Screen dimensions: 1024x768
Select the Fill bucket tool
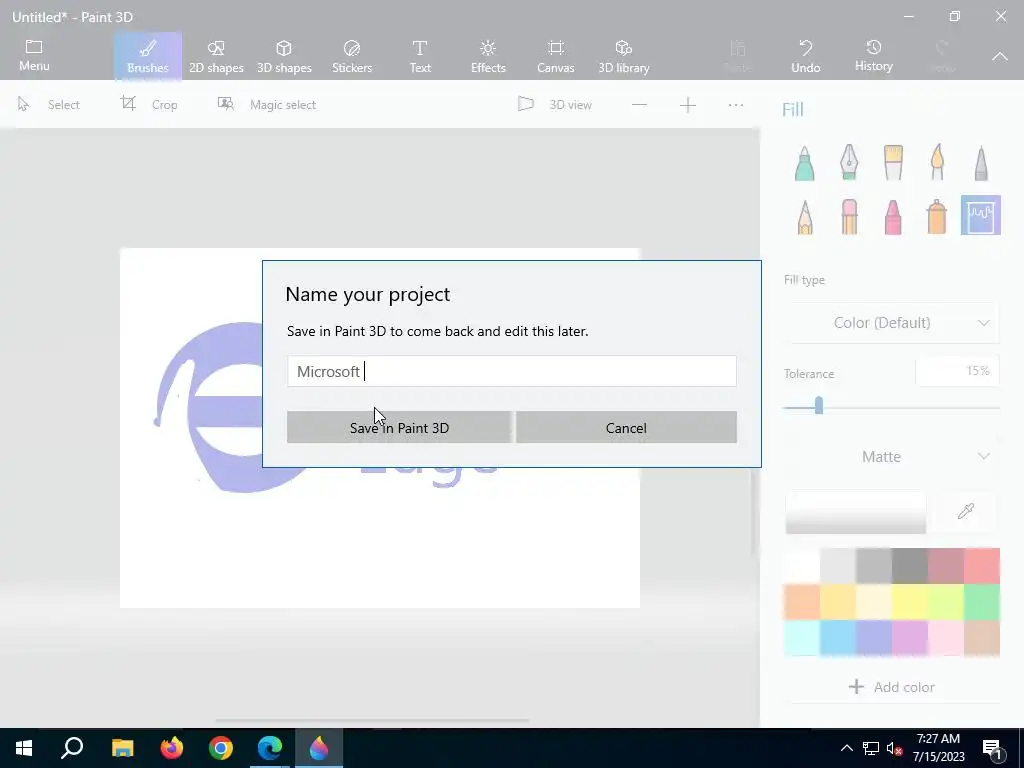[981, 216]
